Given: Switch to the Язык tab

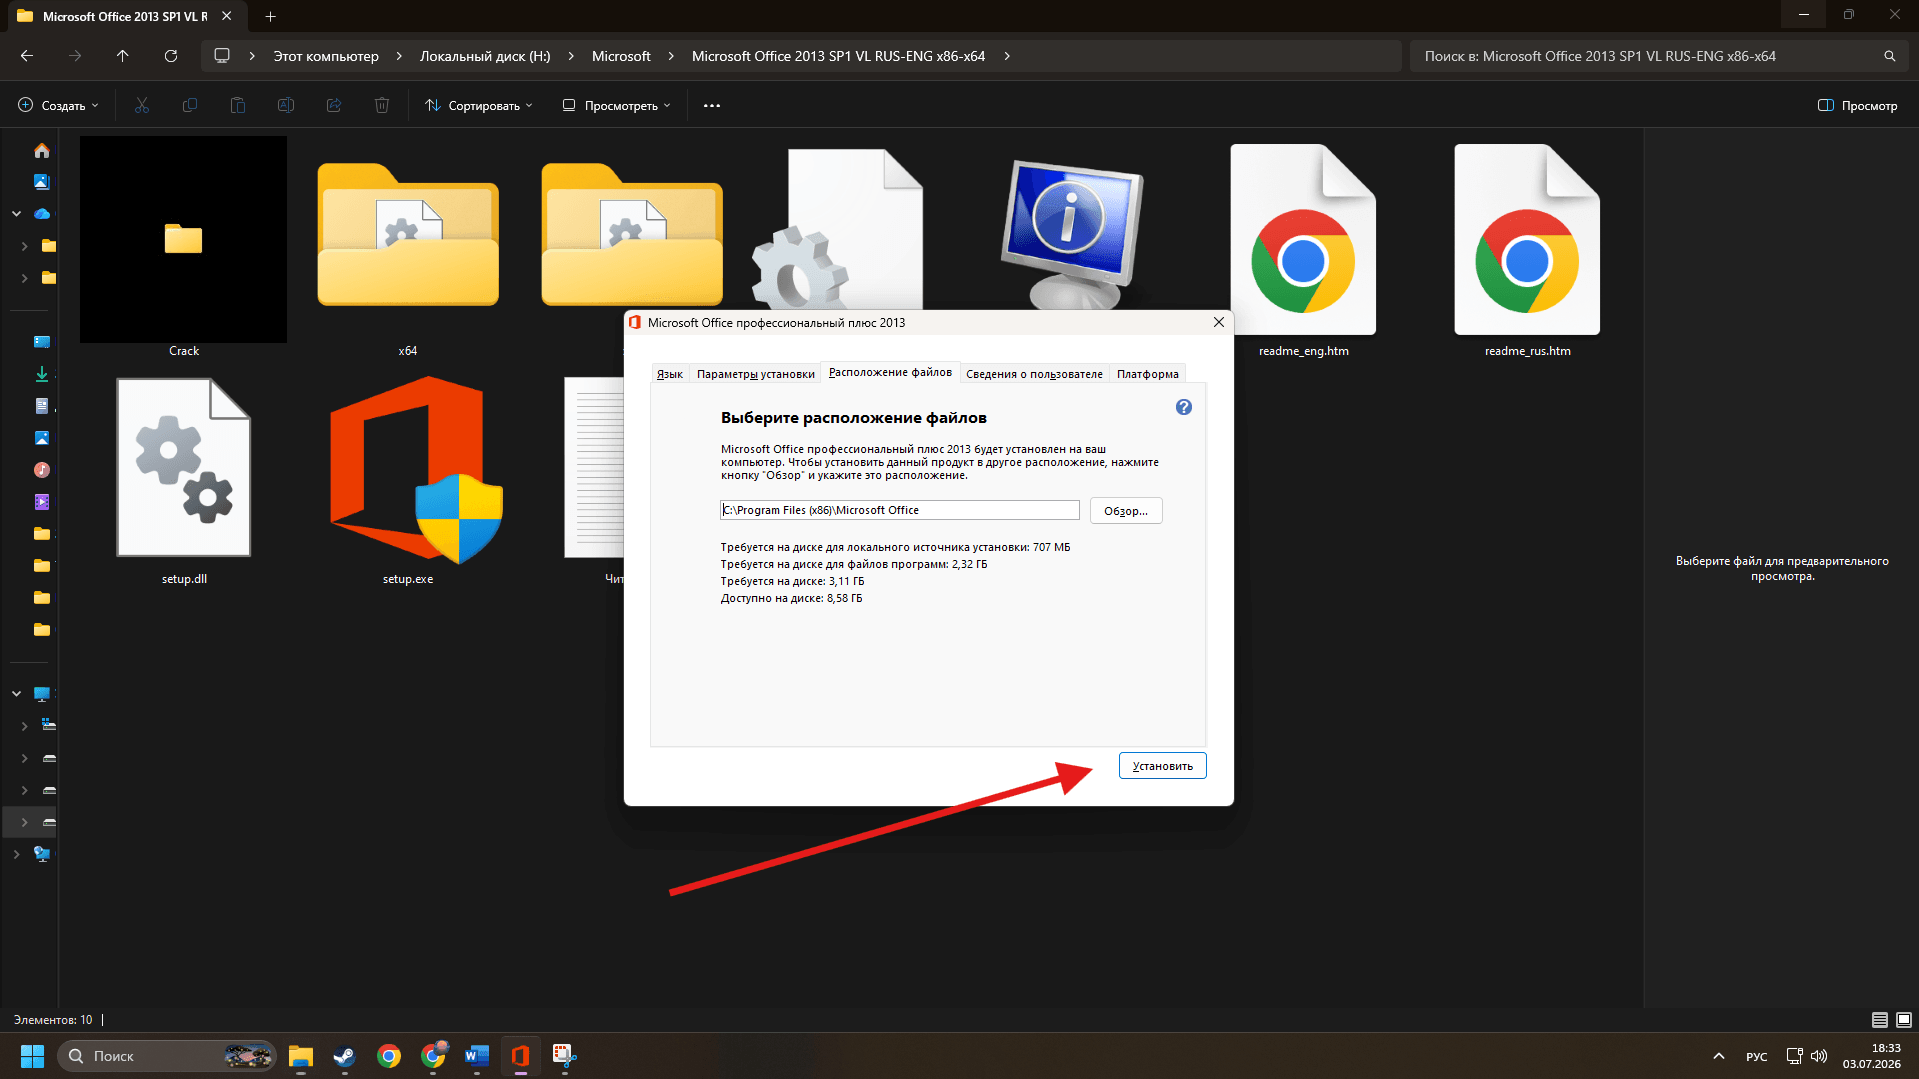Looking at the screenshot, I should [x=670, y=374].
